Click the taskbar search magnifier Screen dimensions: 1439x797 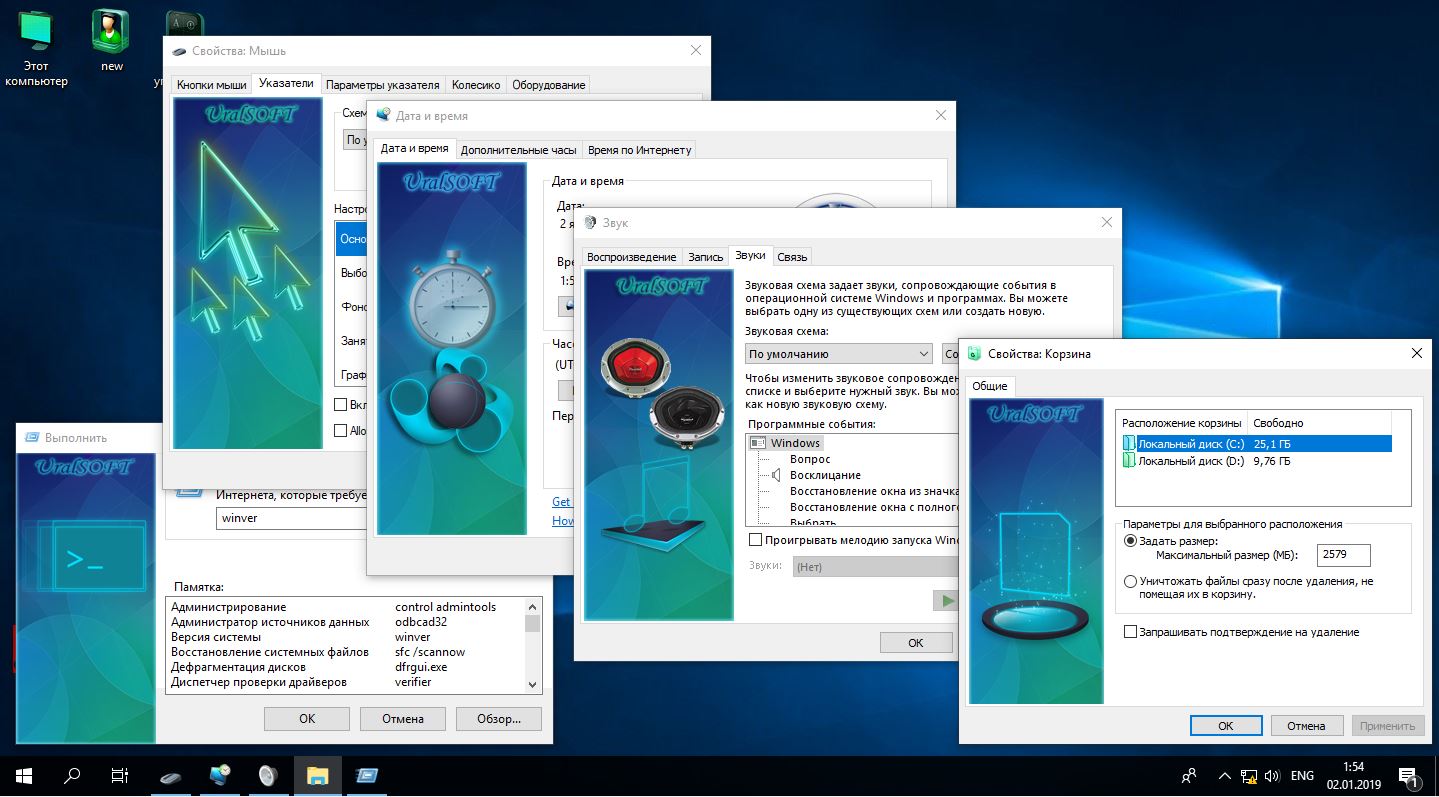tap(72, 775)
